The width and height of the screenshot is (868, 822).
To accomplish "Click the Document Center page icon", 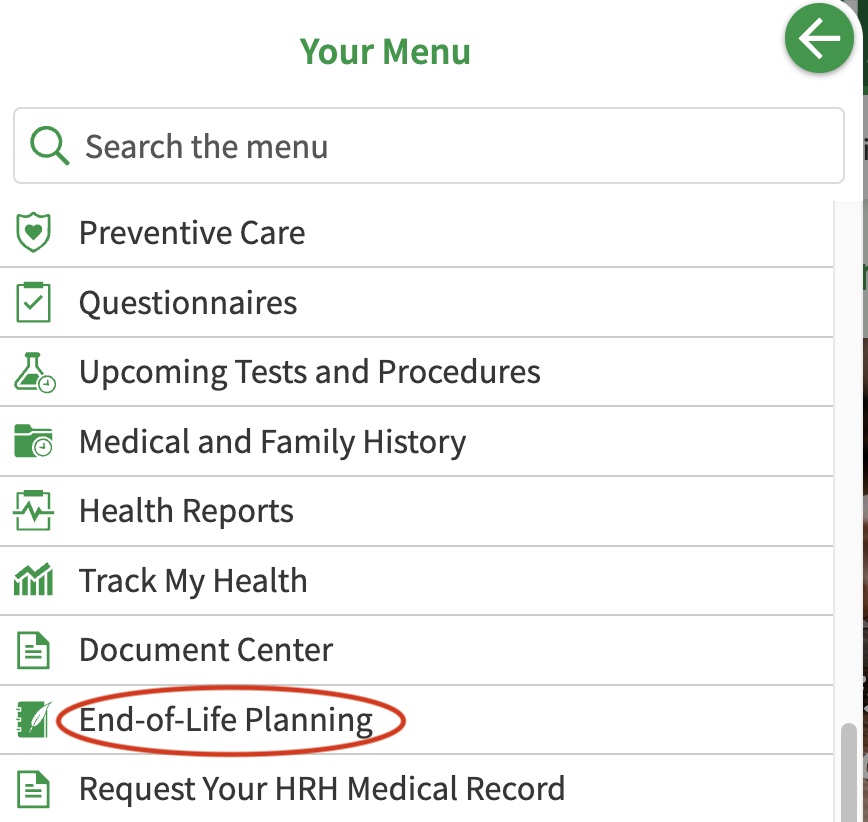I will [33, 650].
